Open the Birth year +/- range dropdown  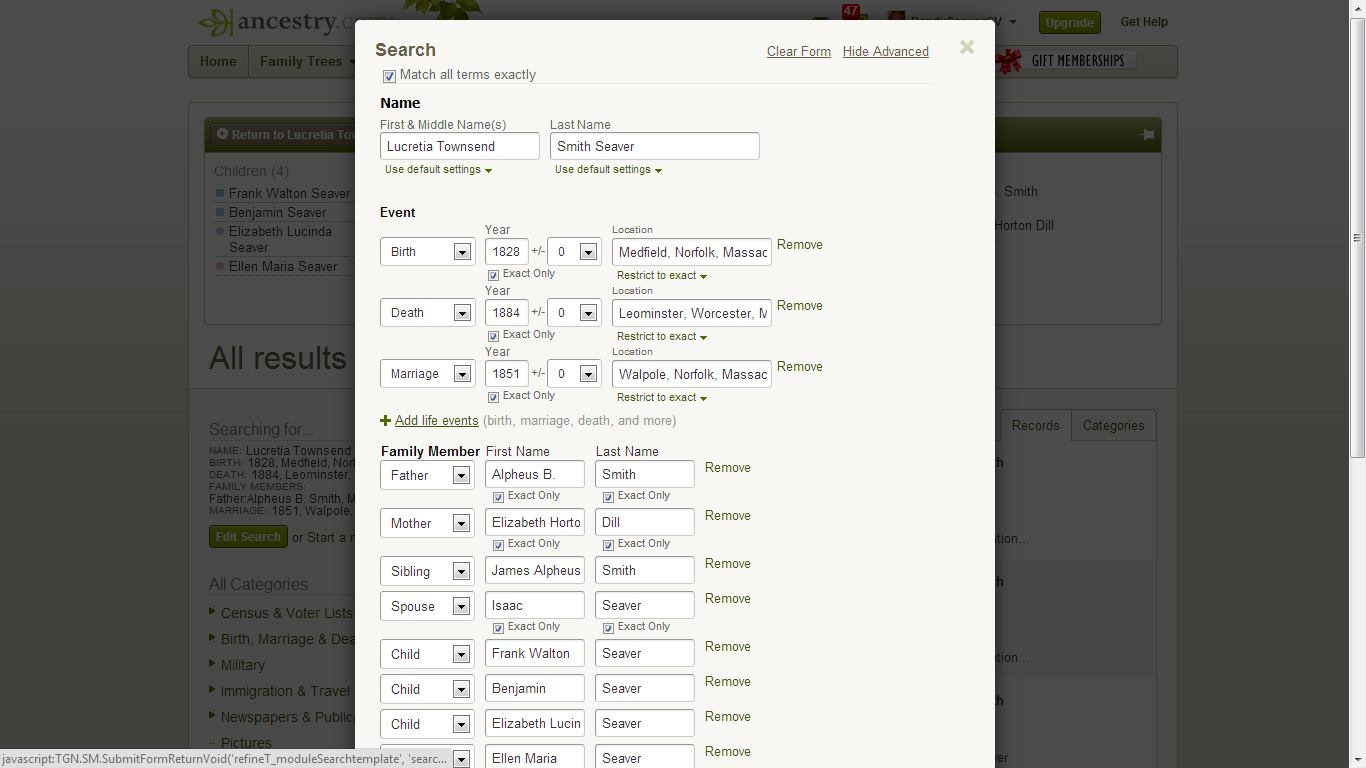coord(574,252)
